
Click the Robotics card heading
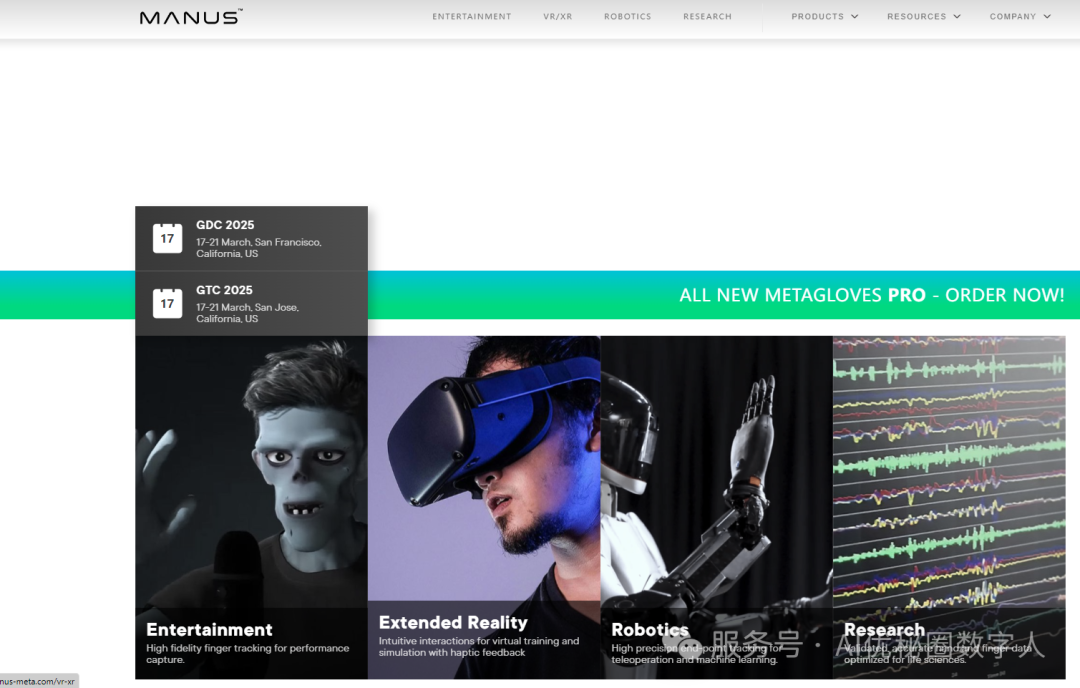coord(650,630)
